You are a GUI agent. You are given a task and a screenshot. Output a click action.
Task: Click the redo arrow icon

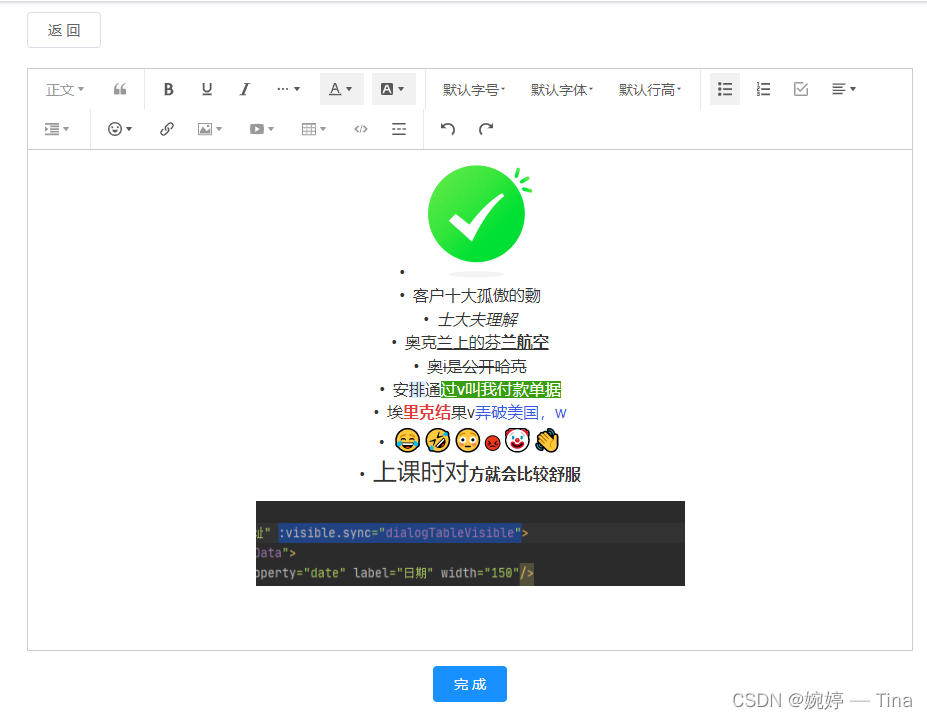point(485,129)
